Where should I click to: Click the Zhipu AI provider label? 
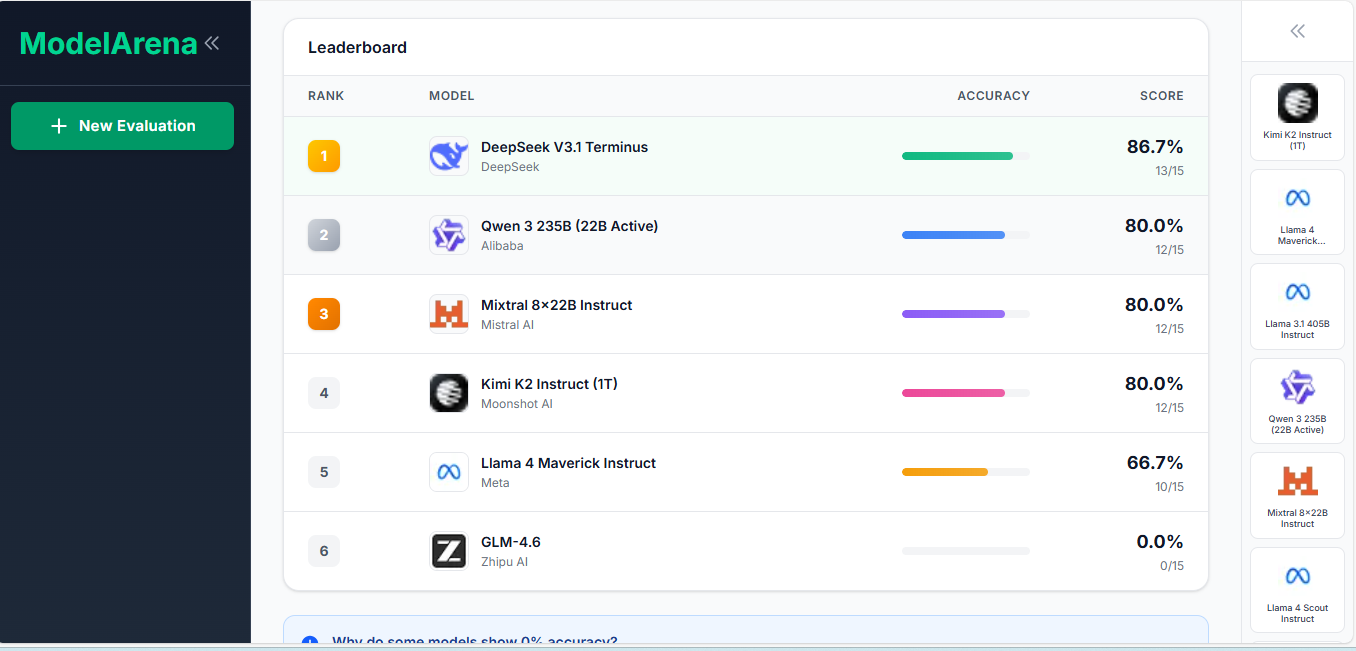(504, 562)
